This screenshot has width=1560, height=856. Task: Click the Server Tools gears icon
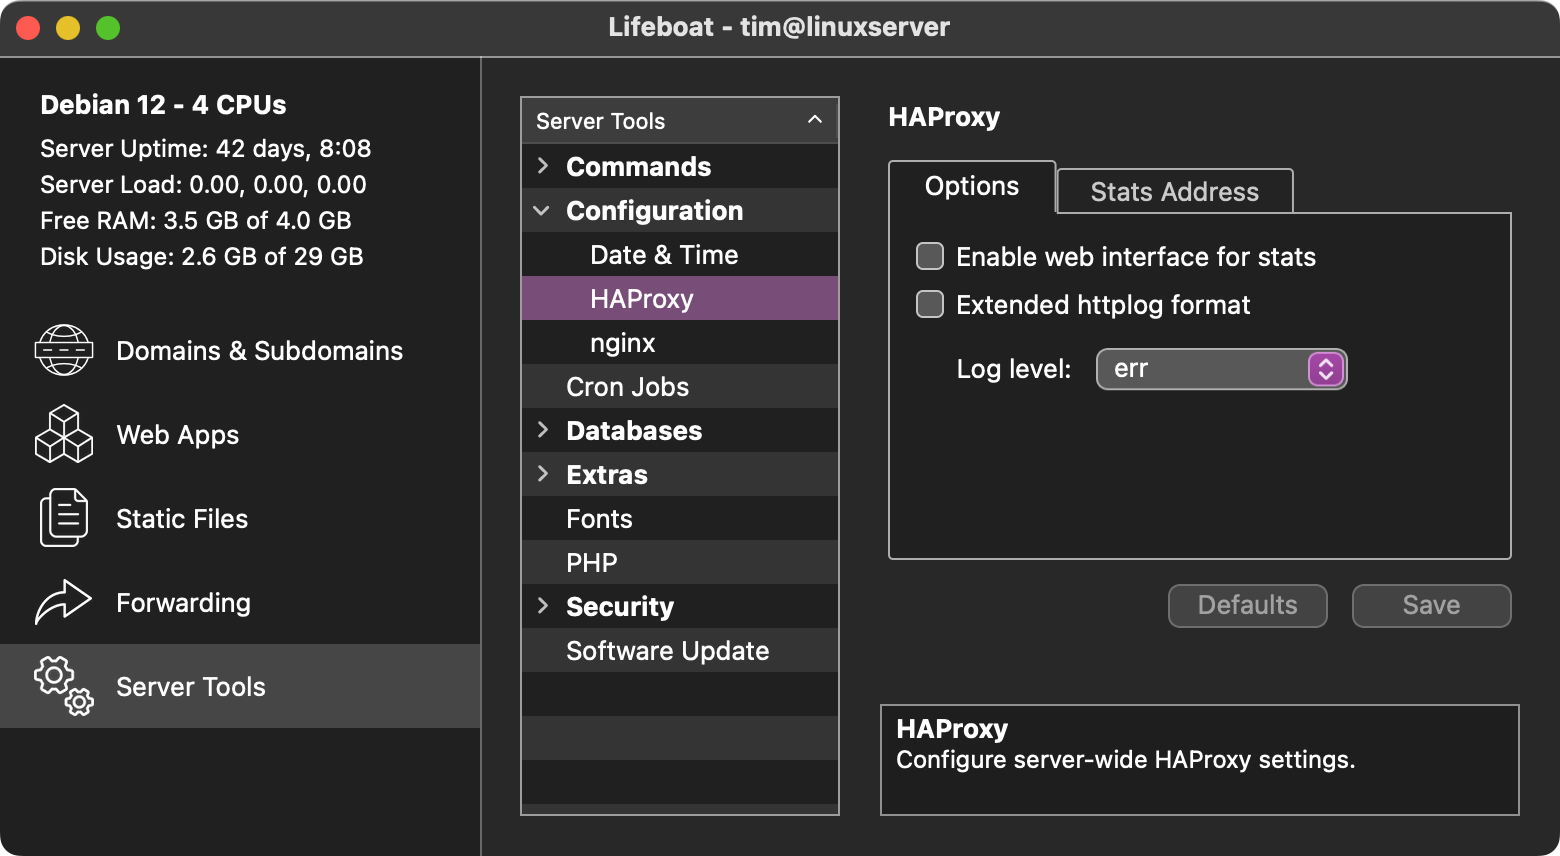click(x=64, y=686)
